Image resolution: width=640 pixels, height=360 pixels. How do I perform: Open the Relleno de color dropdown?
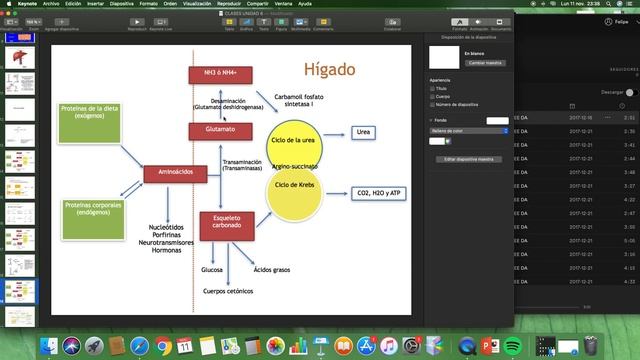pyautogui.click(x=469, y=131)
